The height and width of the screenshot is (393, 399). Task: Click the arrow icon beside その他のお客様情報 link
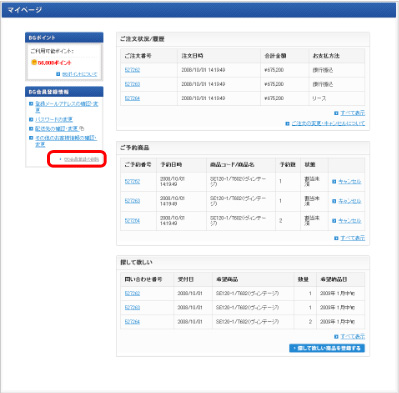pos(31,138)
